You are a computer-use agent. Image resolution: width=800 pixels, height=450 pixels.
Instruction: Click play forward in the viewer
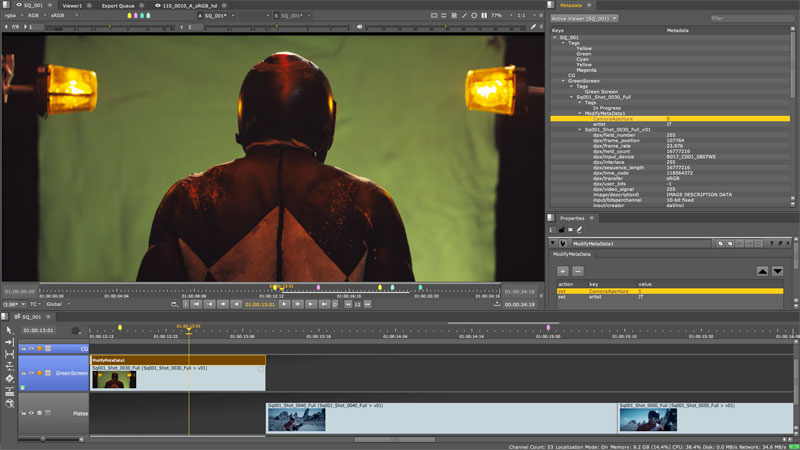point(284,304)
